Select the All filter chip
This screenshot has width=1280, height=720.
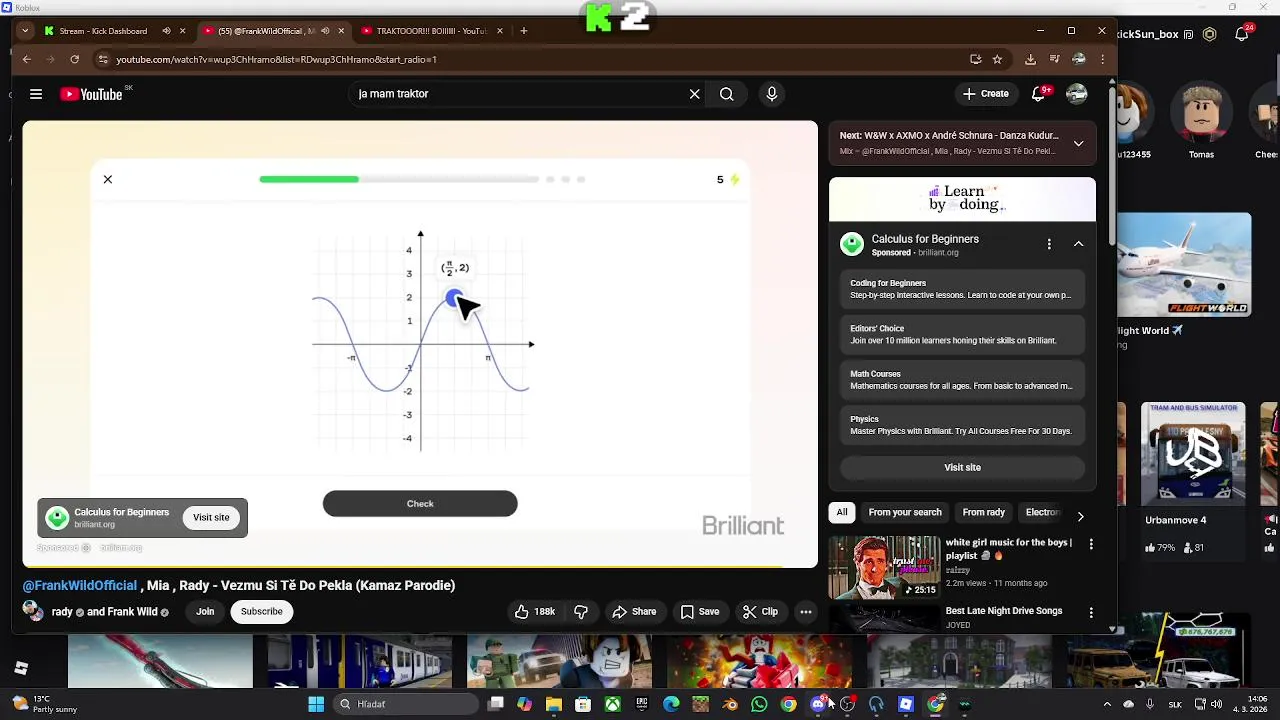[x=842, y=512]
